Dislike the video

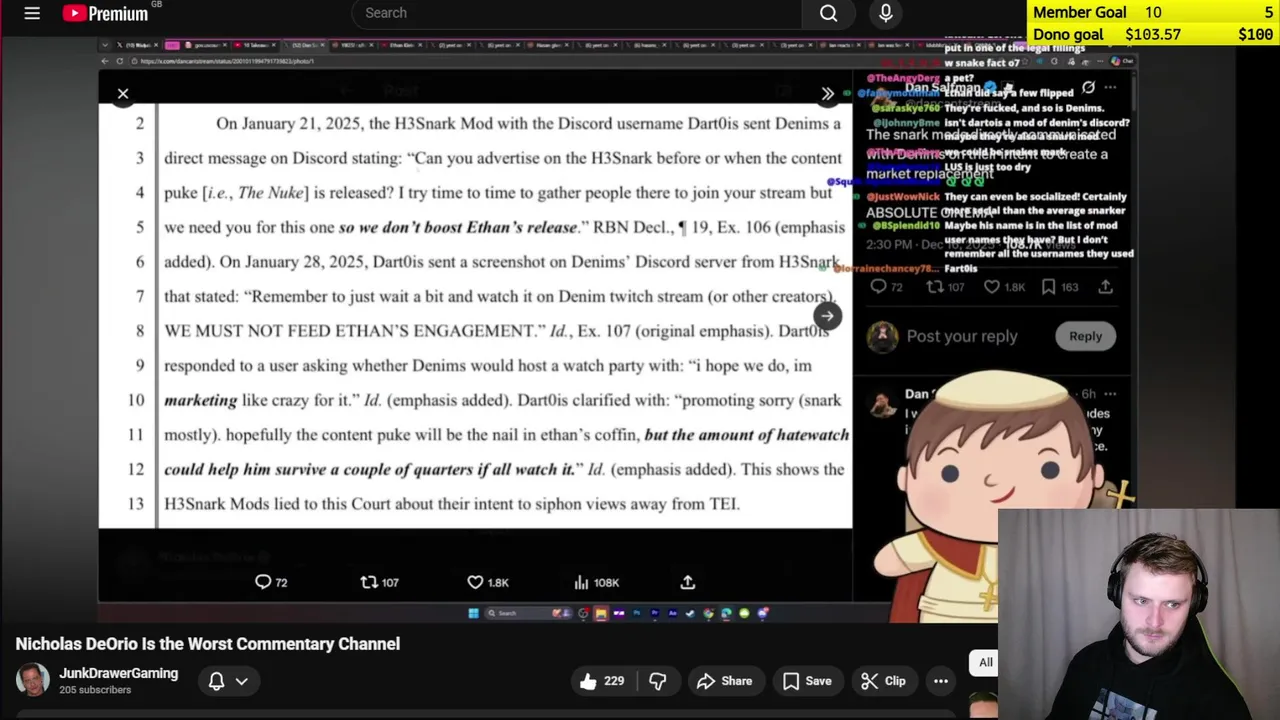[657, 681]
